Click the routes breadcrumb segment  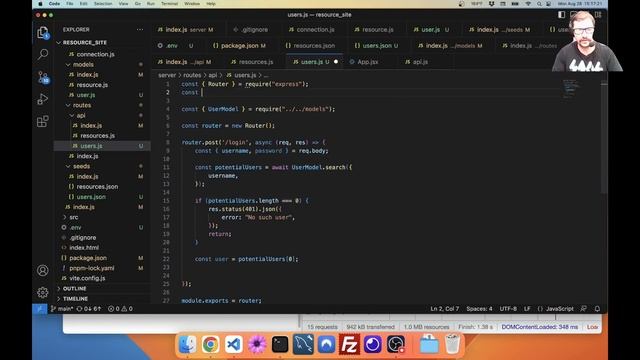(x=192, y=75)
